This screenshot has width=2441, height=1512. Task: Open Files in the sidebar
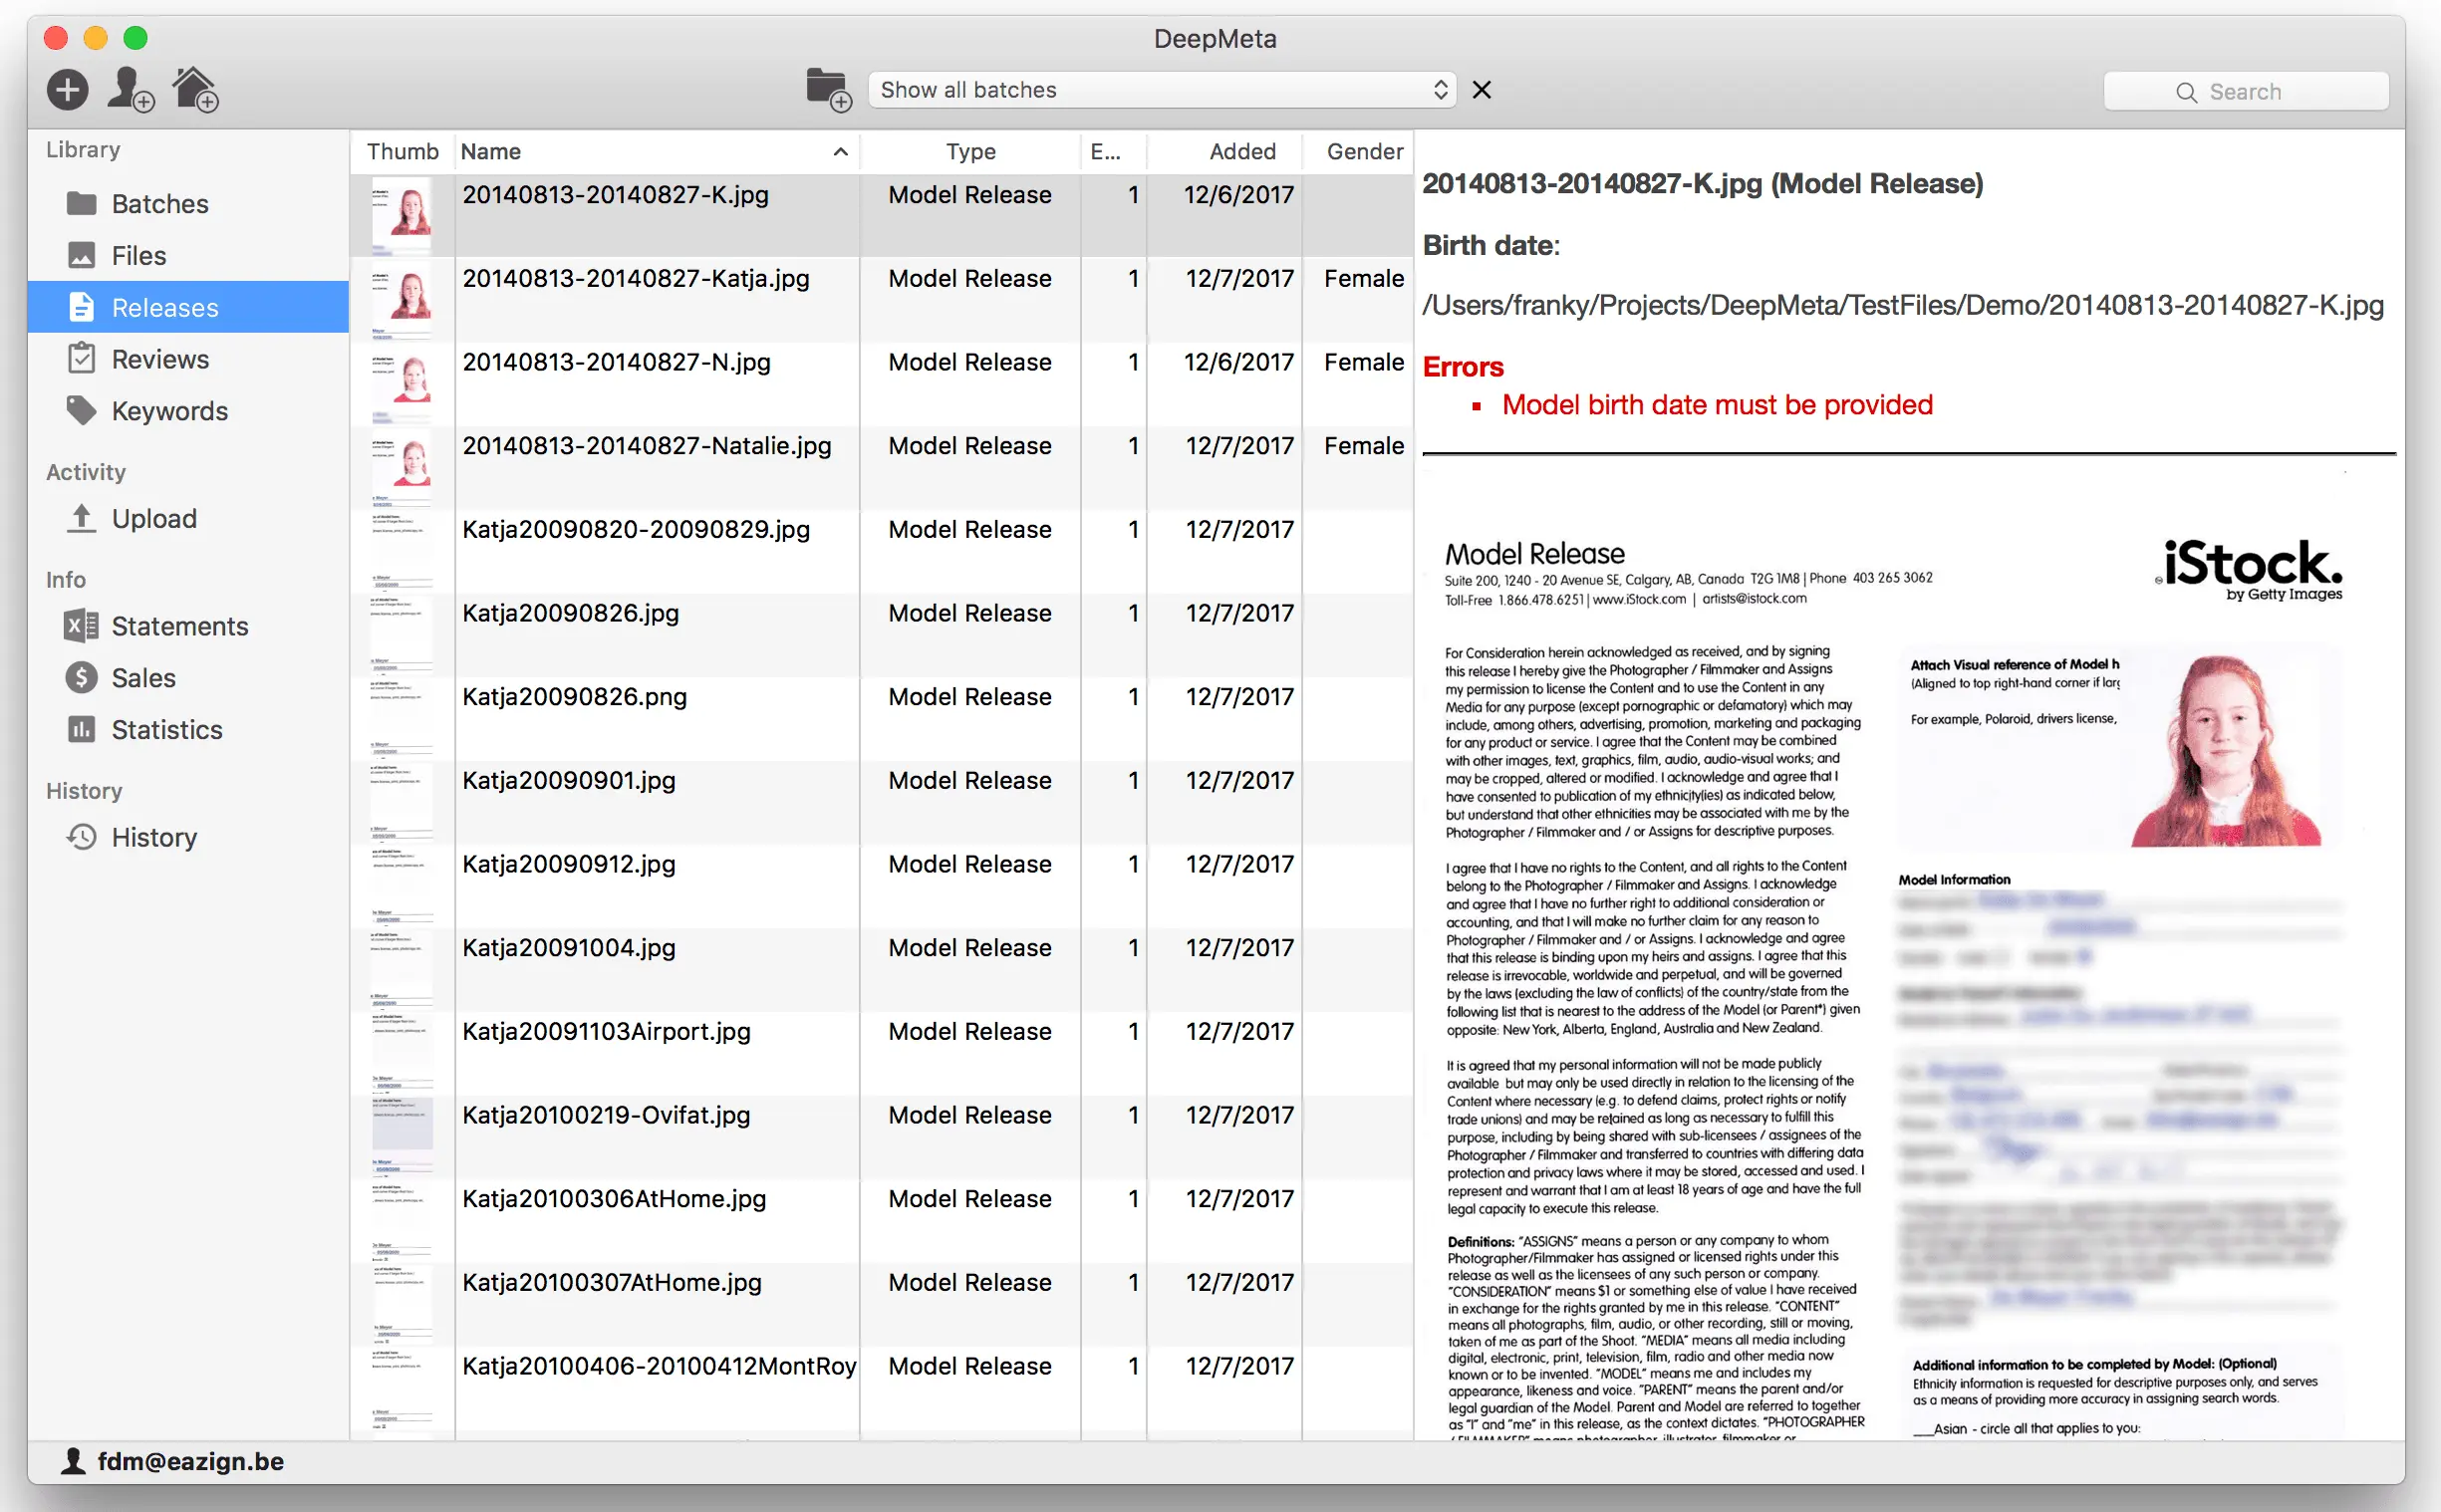coord(188,256)
